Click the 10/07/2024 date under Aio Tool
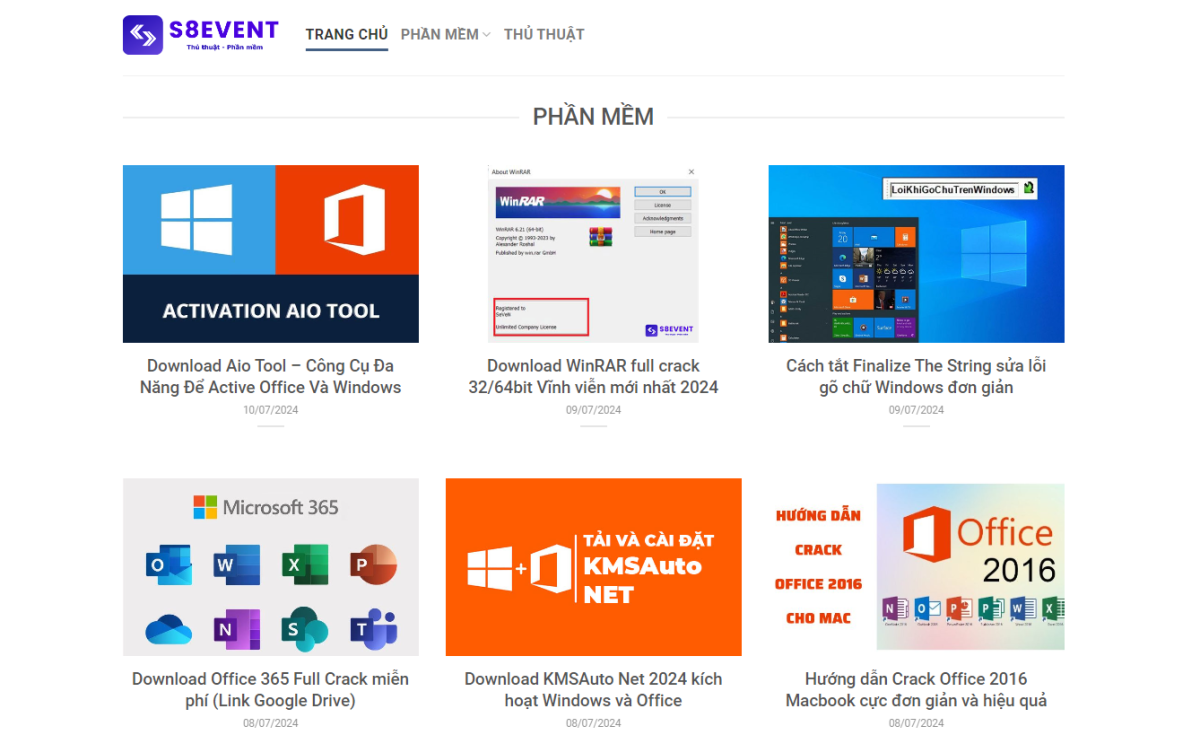 tap(270, 410)
